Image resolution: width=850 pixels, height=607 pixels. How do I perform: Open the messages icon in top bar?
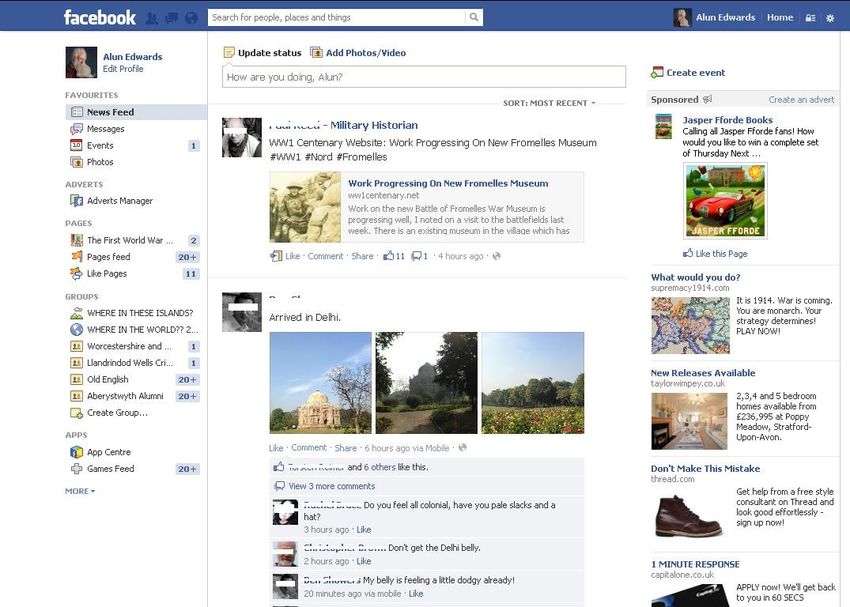tap(171, 18)
